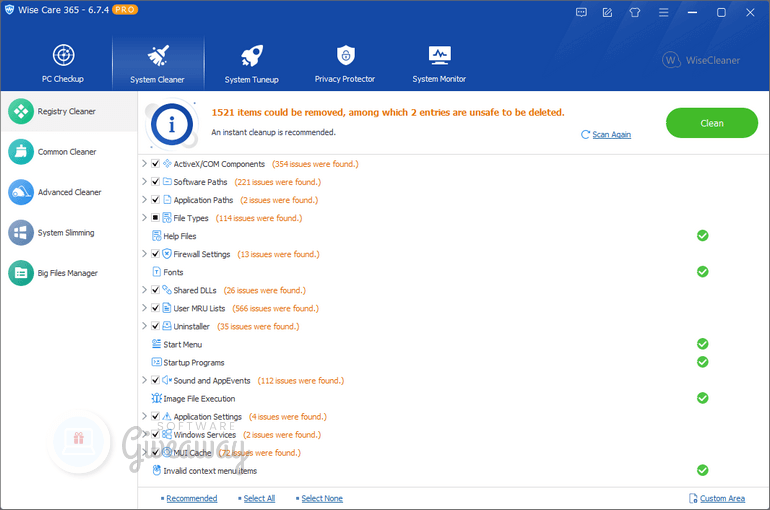The width and height of the screenshot is (770, 510).
Task: Click the Select None link
Action: coord(322,498)
